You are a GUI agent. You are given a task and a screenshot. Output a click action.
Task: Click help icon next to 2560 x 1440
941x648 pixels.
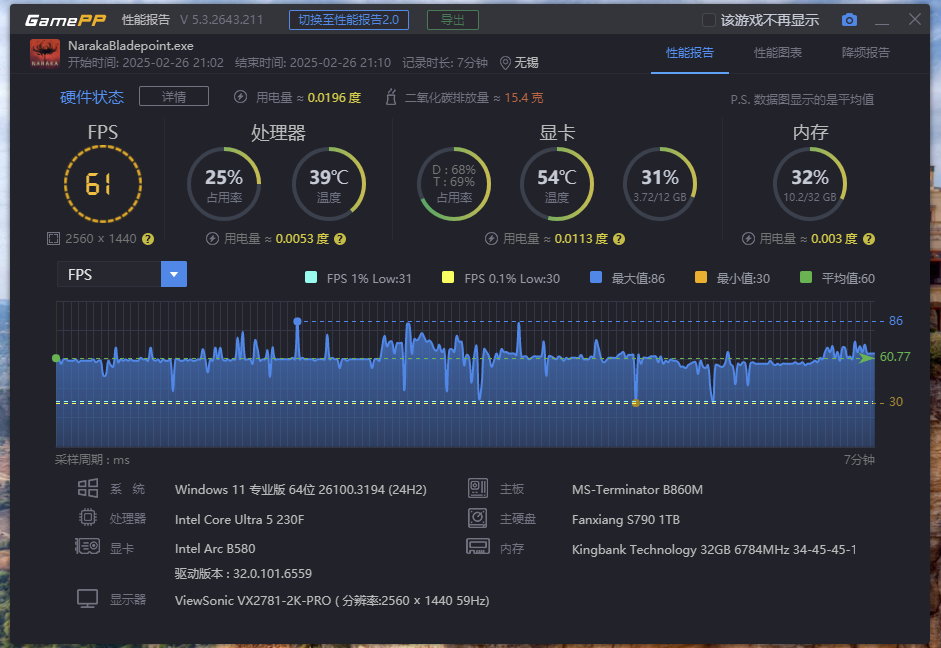click(x=148, y=239)
